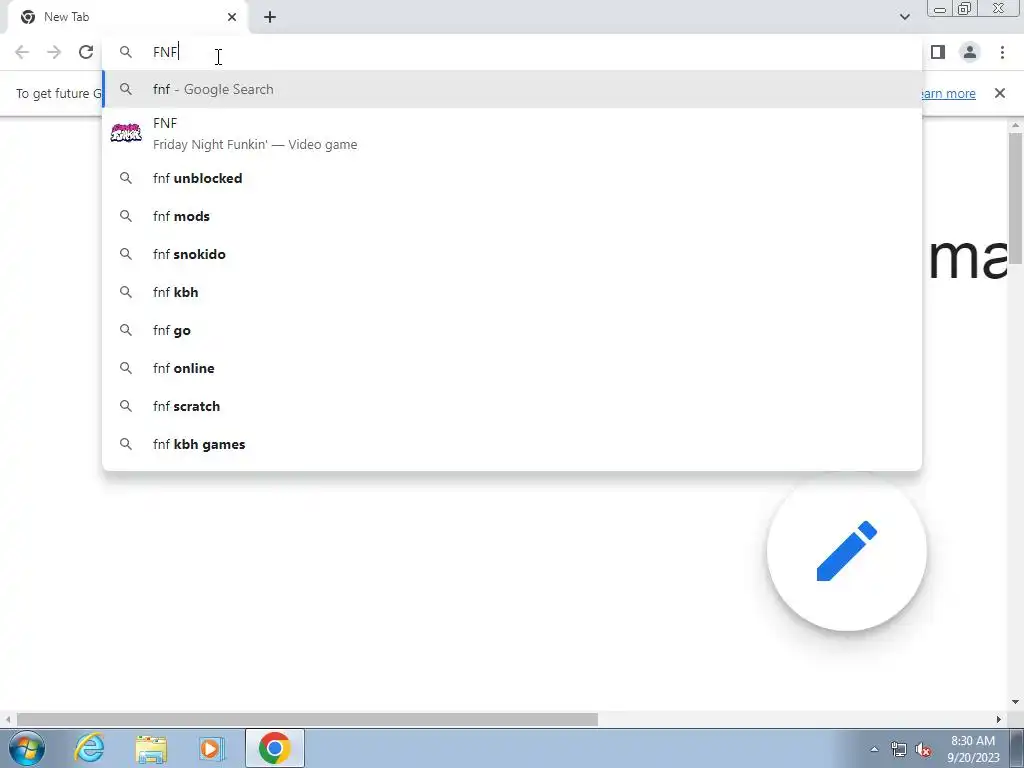This screenshot has width=1024, height=768.
Task: Click the Friday Night Funkin' logo thumbnail
Action: point(126,133)
